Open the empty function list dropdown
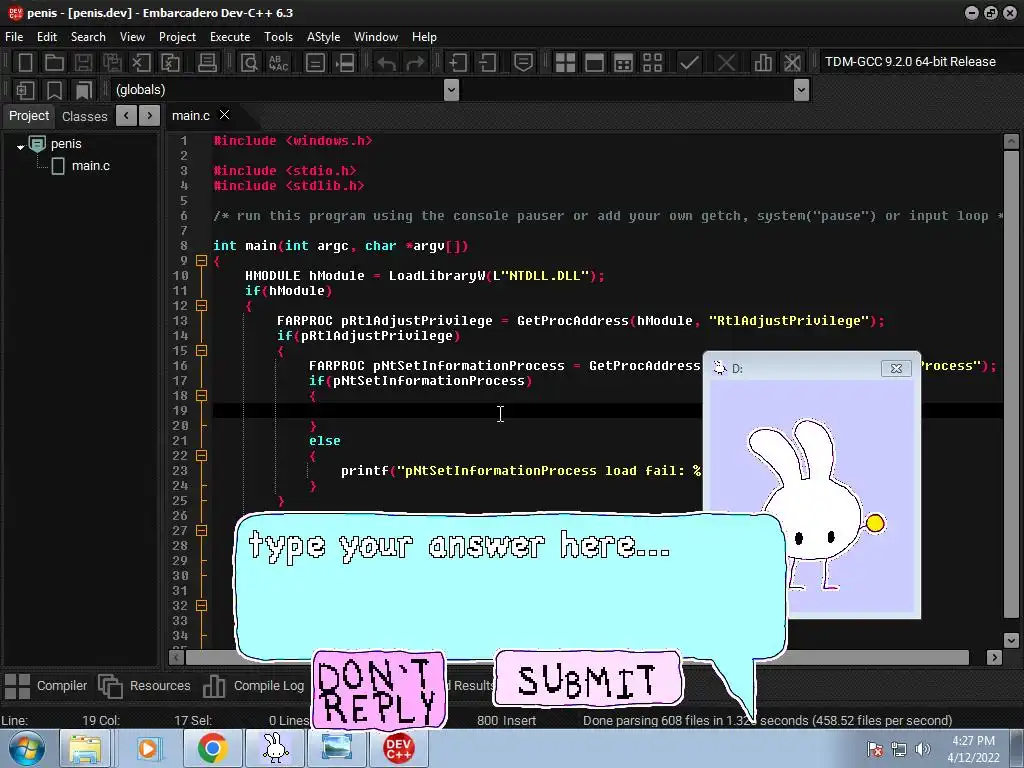This screenshot has width=1024, height=768. [801, 90]
